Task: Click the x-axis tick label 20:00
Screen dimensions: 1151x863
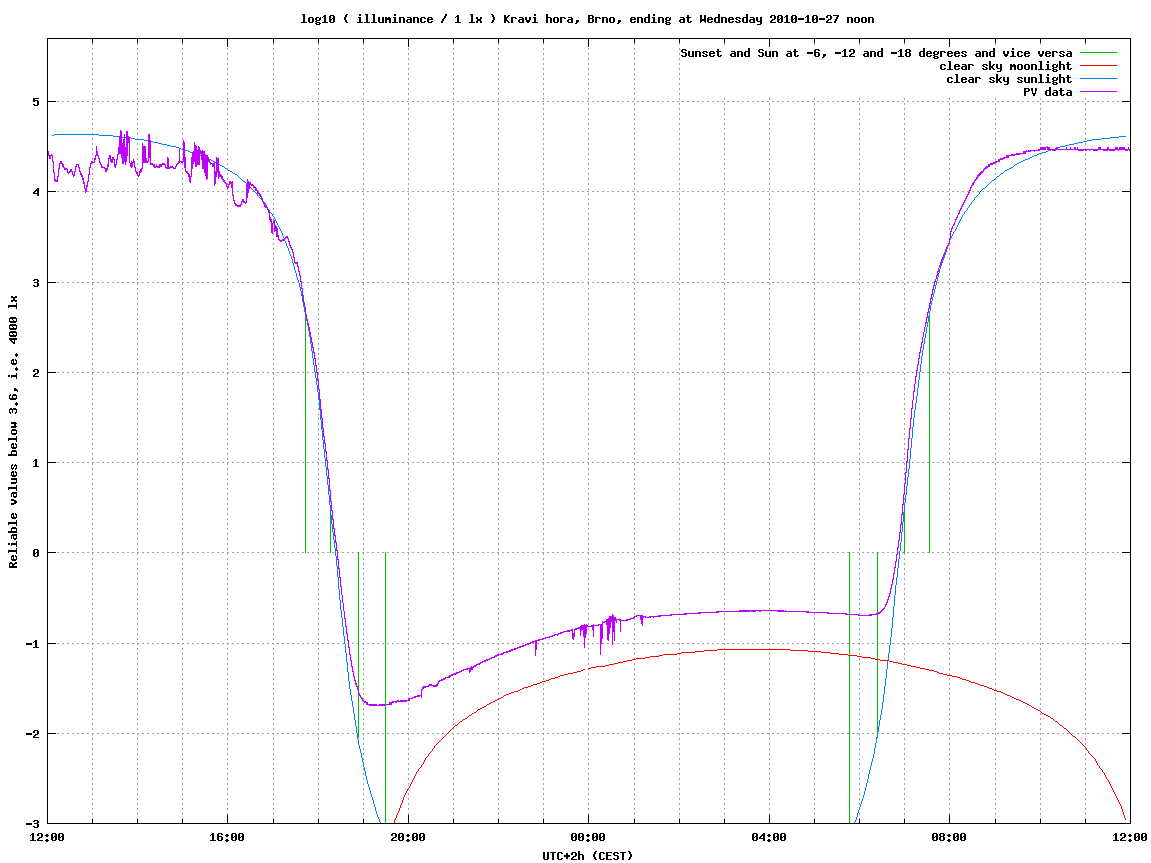Action: pos(408,837)
